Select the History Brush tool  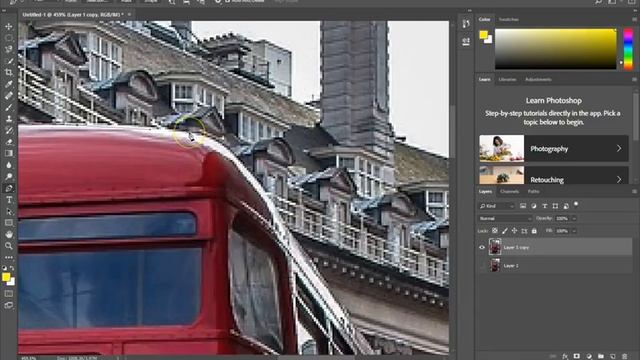click(x=9, y=130)
